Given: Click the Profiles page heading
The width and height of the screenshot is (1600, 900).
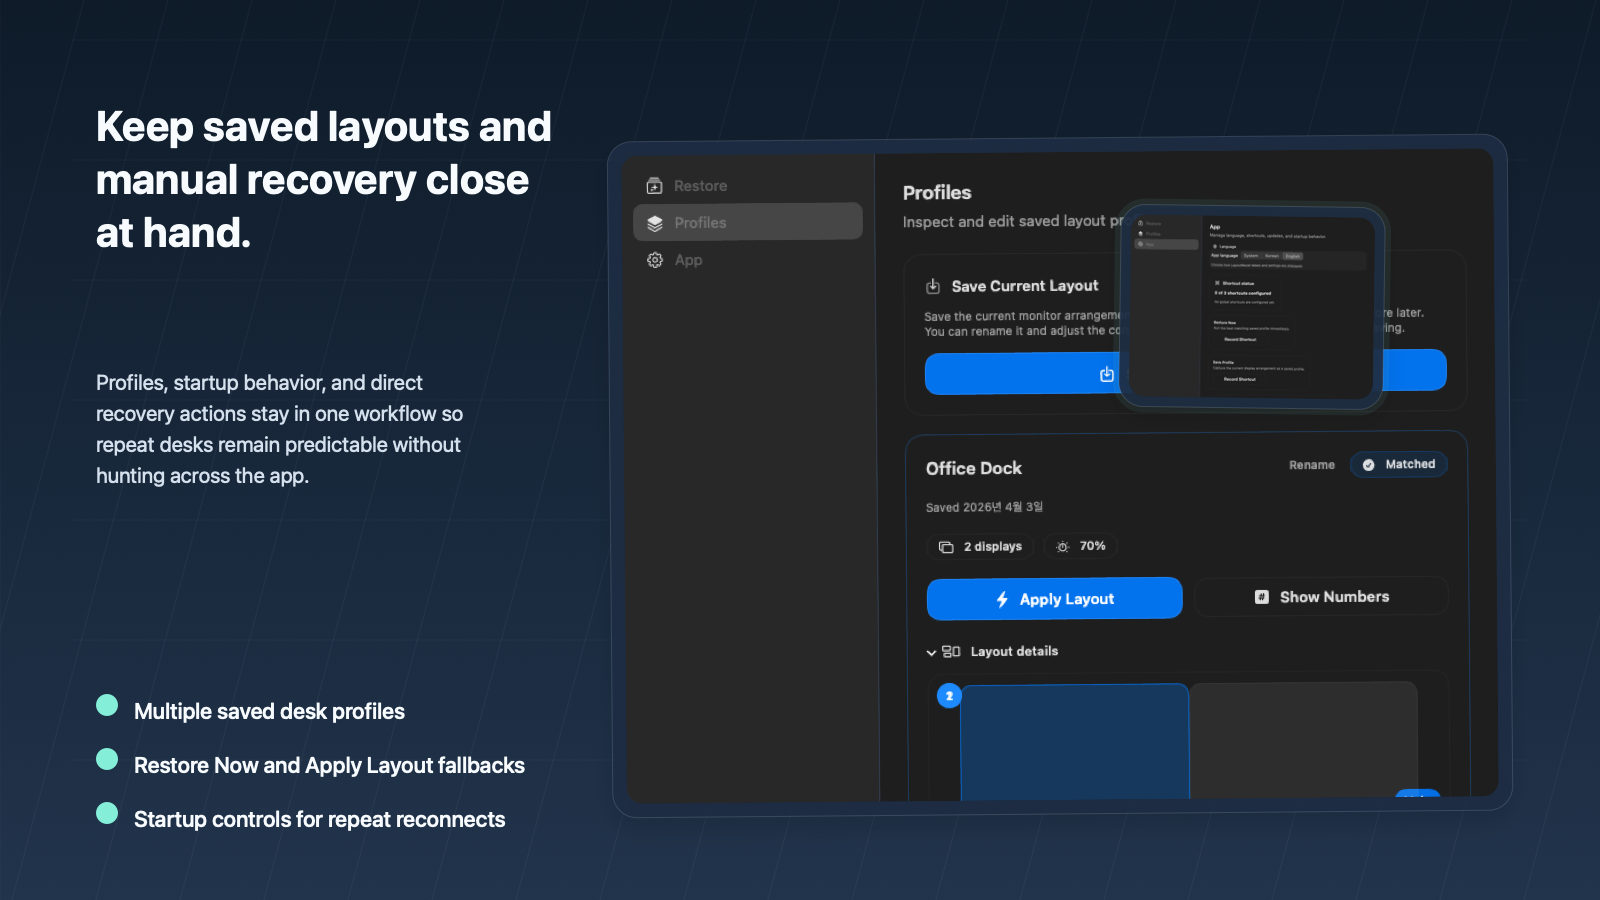Looking at the screenshot, I should 937,193.
